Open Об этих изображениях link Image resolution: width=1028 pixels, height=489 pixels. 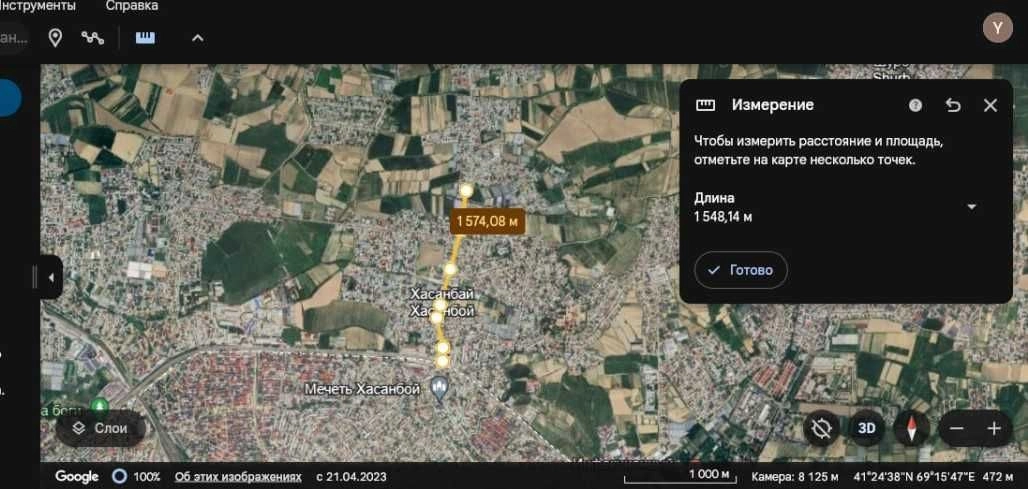pos(238,477)
